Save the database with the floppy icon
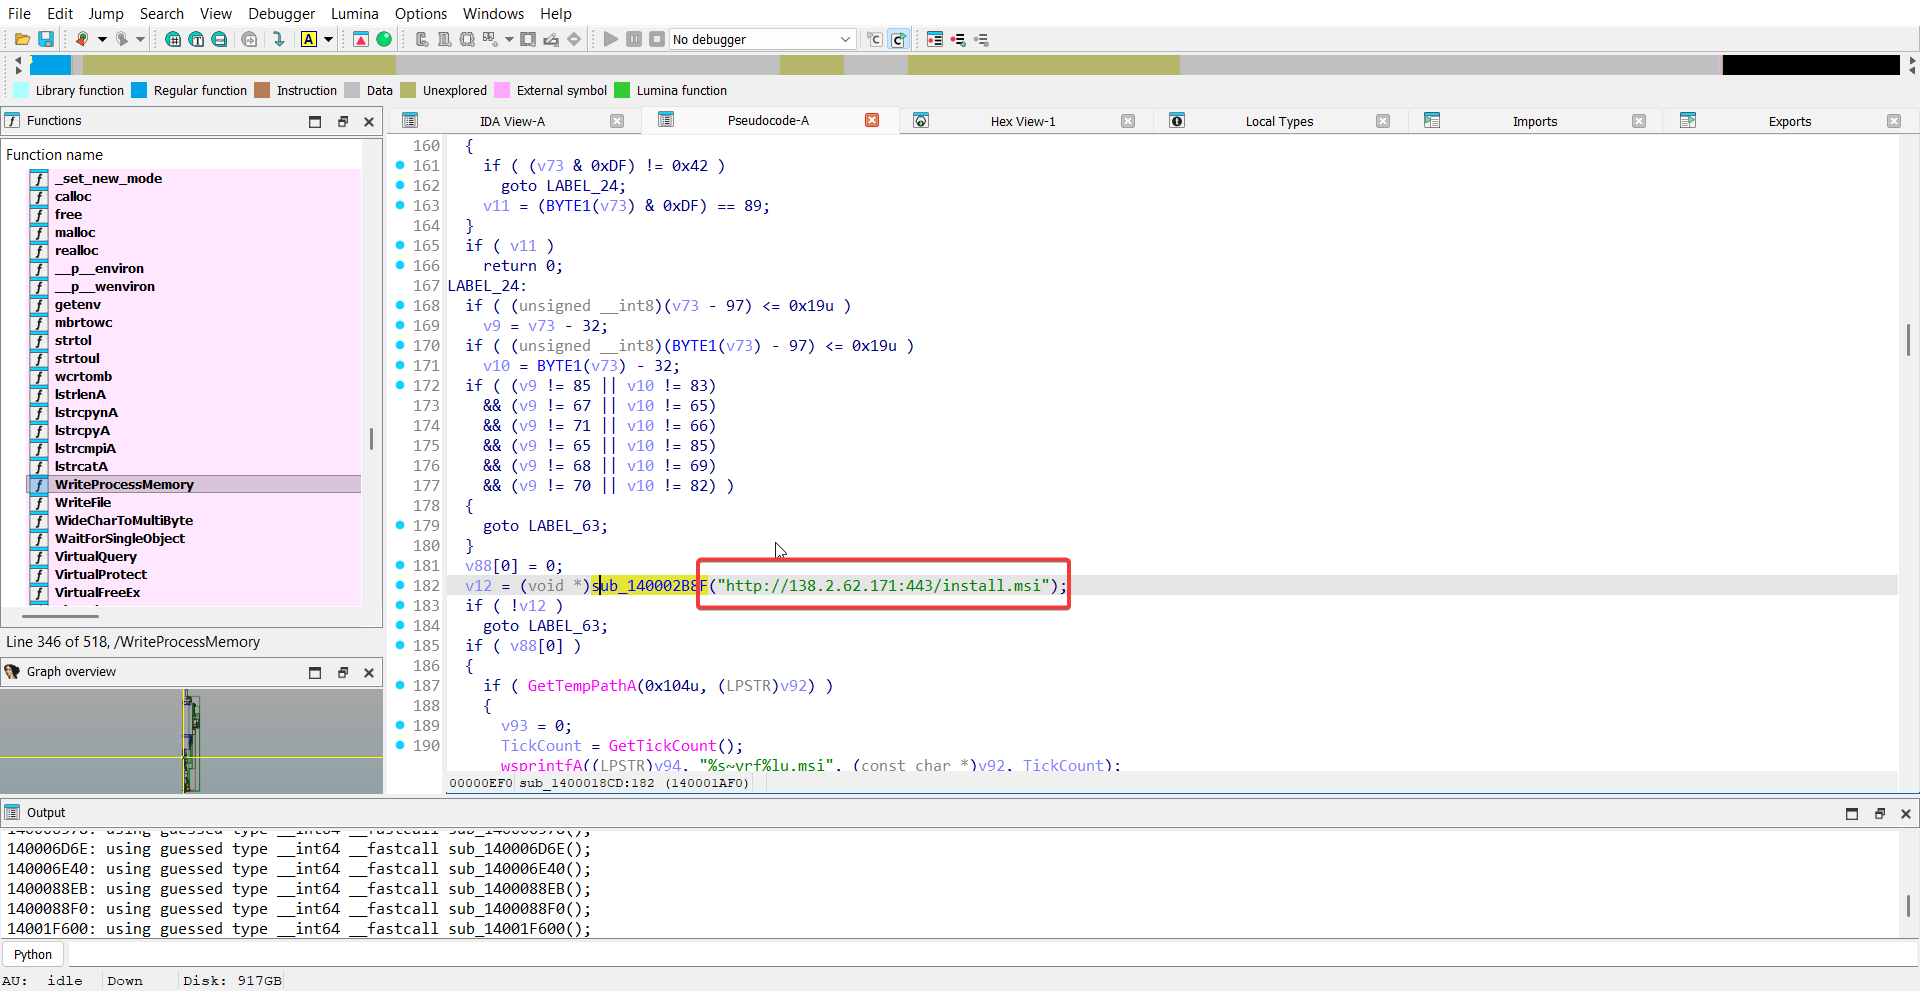Screen dimensions: 1920x991 pos(45,39)
